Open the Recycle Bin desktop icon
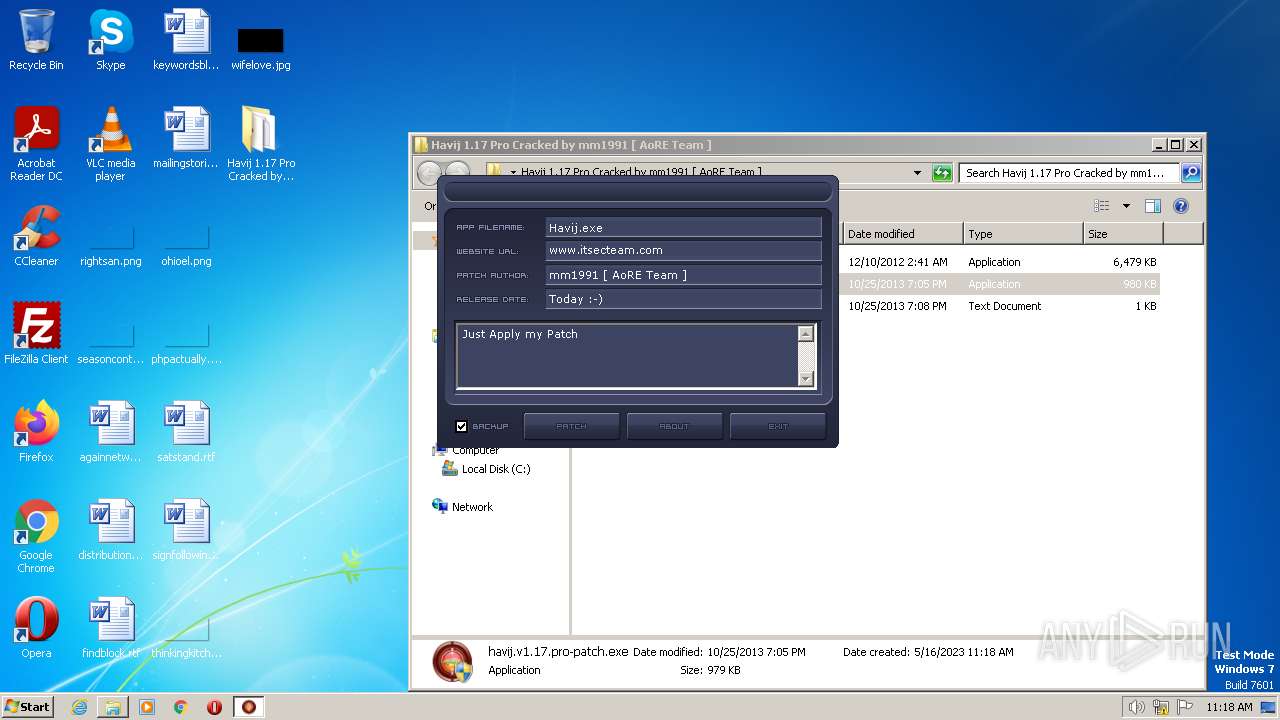This screenshot has height=720, width=1280. (36, 40)
